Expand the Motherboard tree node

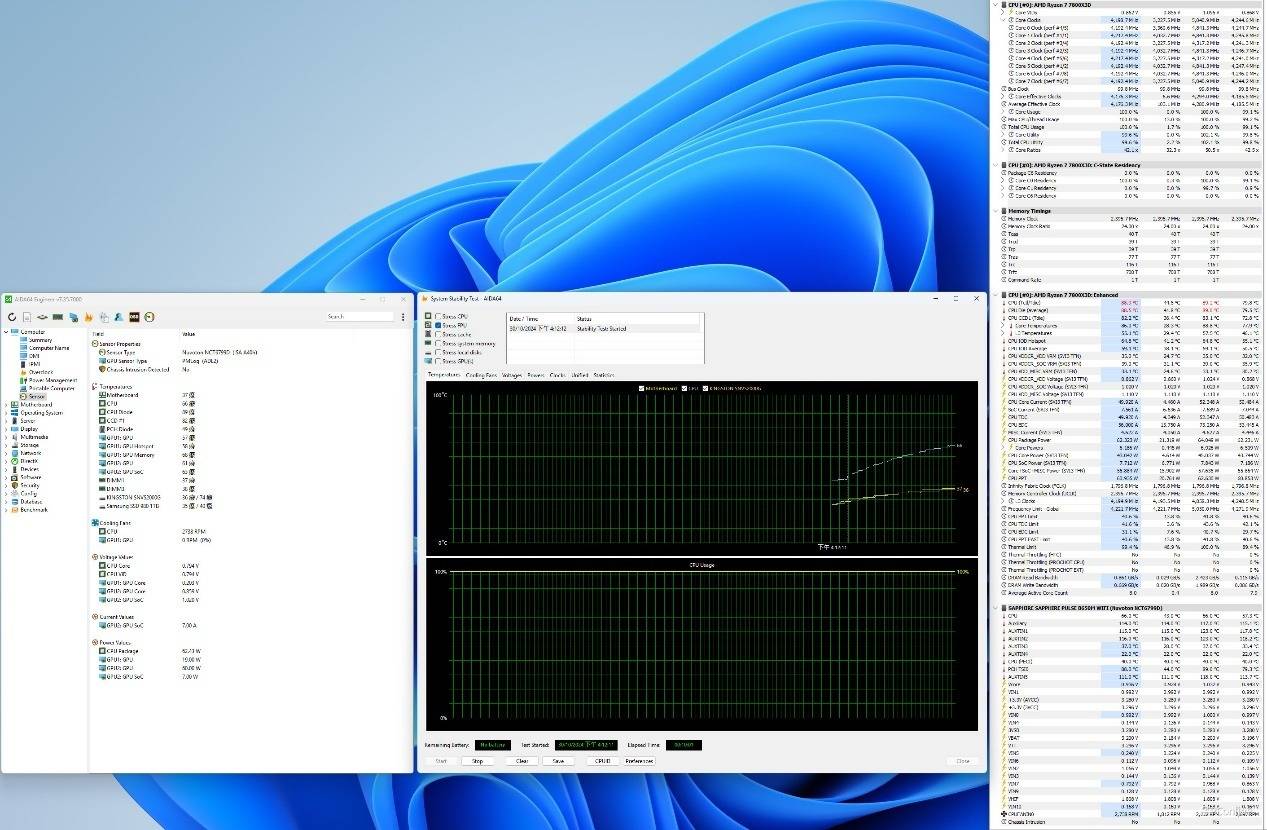[x=6, y=405]
